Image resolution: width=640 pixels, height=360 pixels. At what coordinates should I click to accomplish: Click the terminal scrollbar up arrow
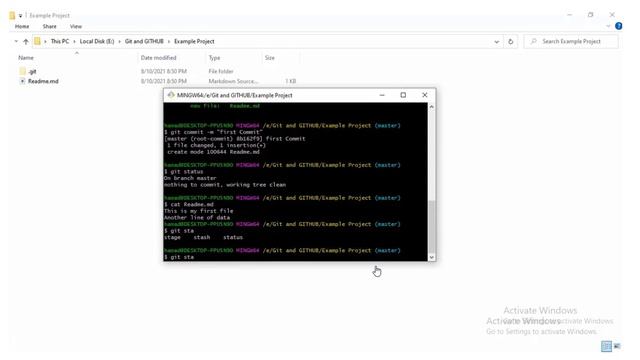[431, 107]
